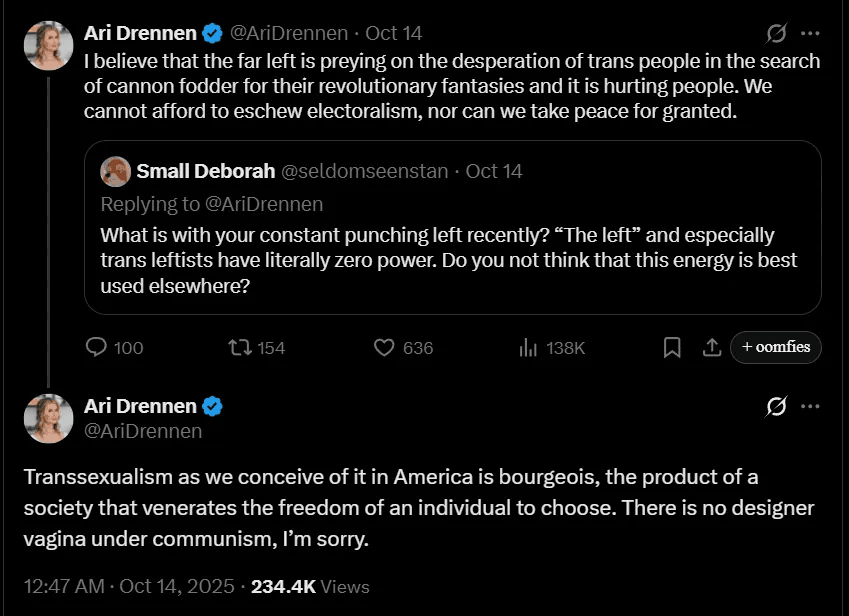Image resolution: width=849 pixels, height=616 pixels.
Task: Open Ari Drennen's top profile avatar
Action: point(48,45)
